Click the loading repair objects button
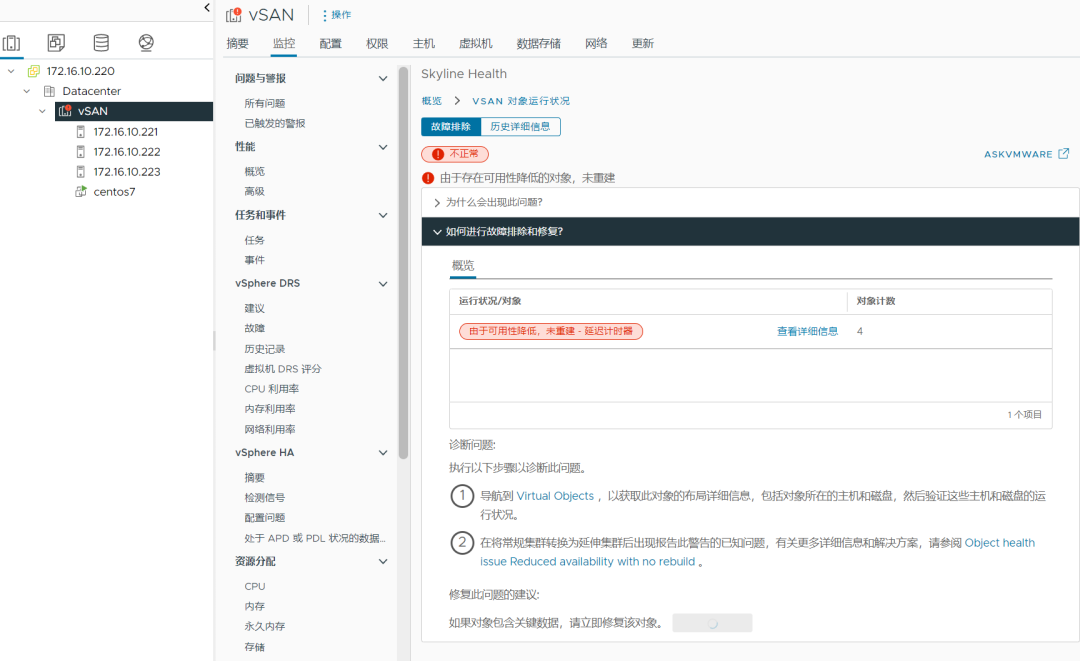The height and width of the screenshot is (661, 1080). pos(712,623)
